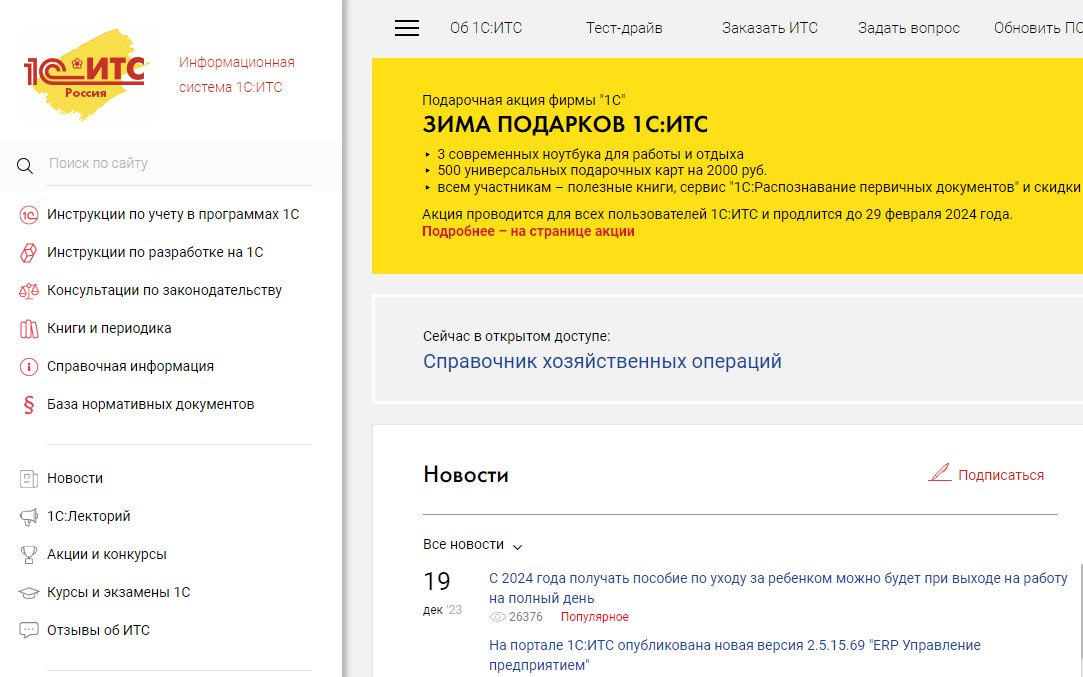Open База нормативных документов section

[x=151, y=404]
